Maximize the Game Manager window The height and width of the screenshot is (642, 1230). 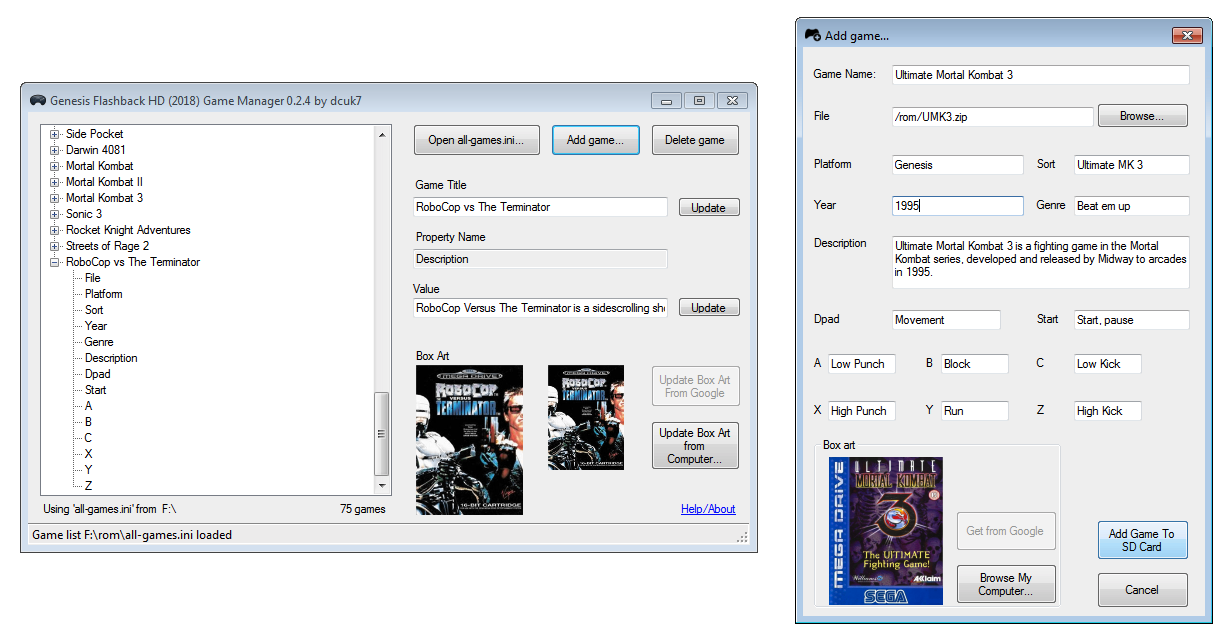point(699,100)
